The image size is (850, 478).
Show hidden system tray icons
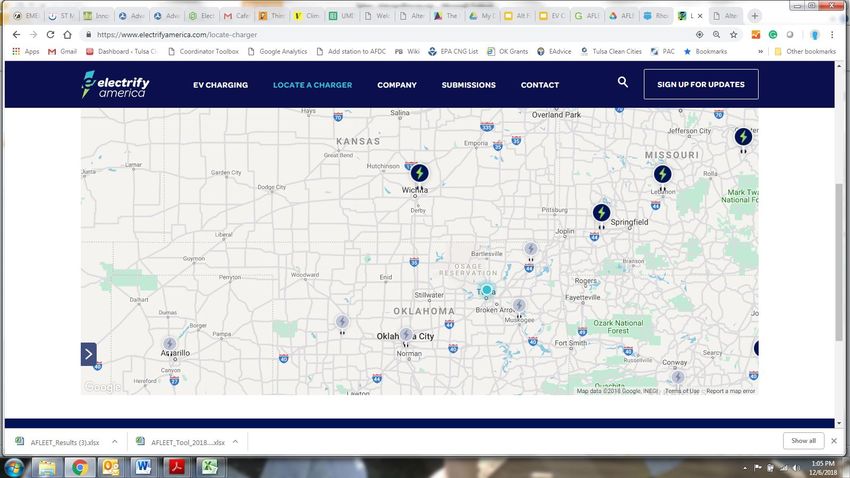pyautogui.click(x=745, y=468)
